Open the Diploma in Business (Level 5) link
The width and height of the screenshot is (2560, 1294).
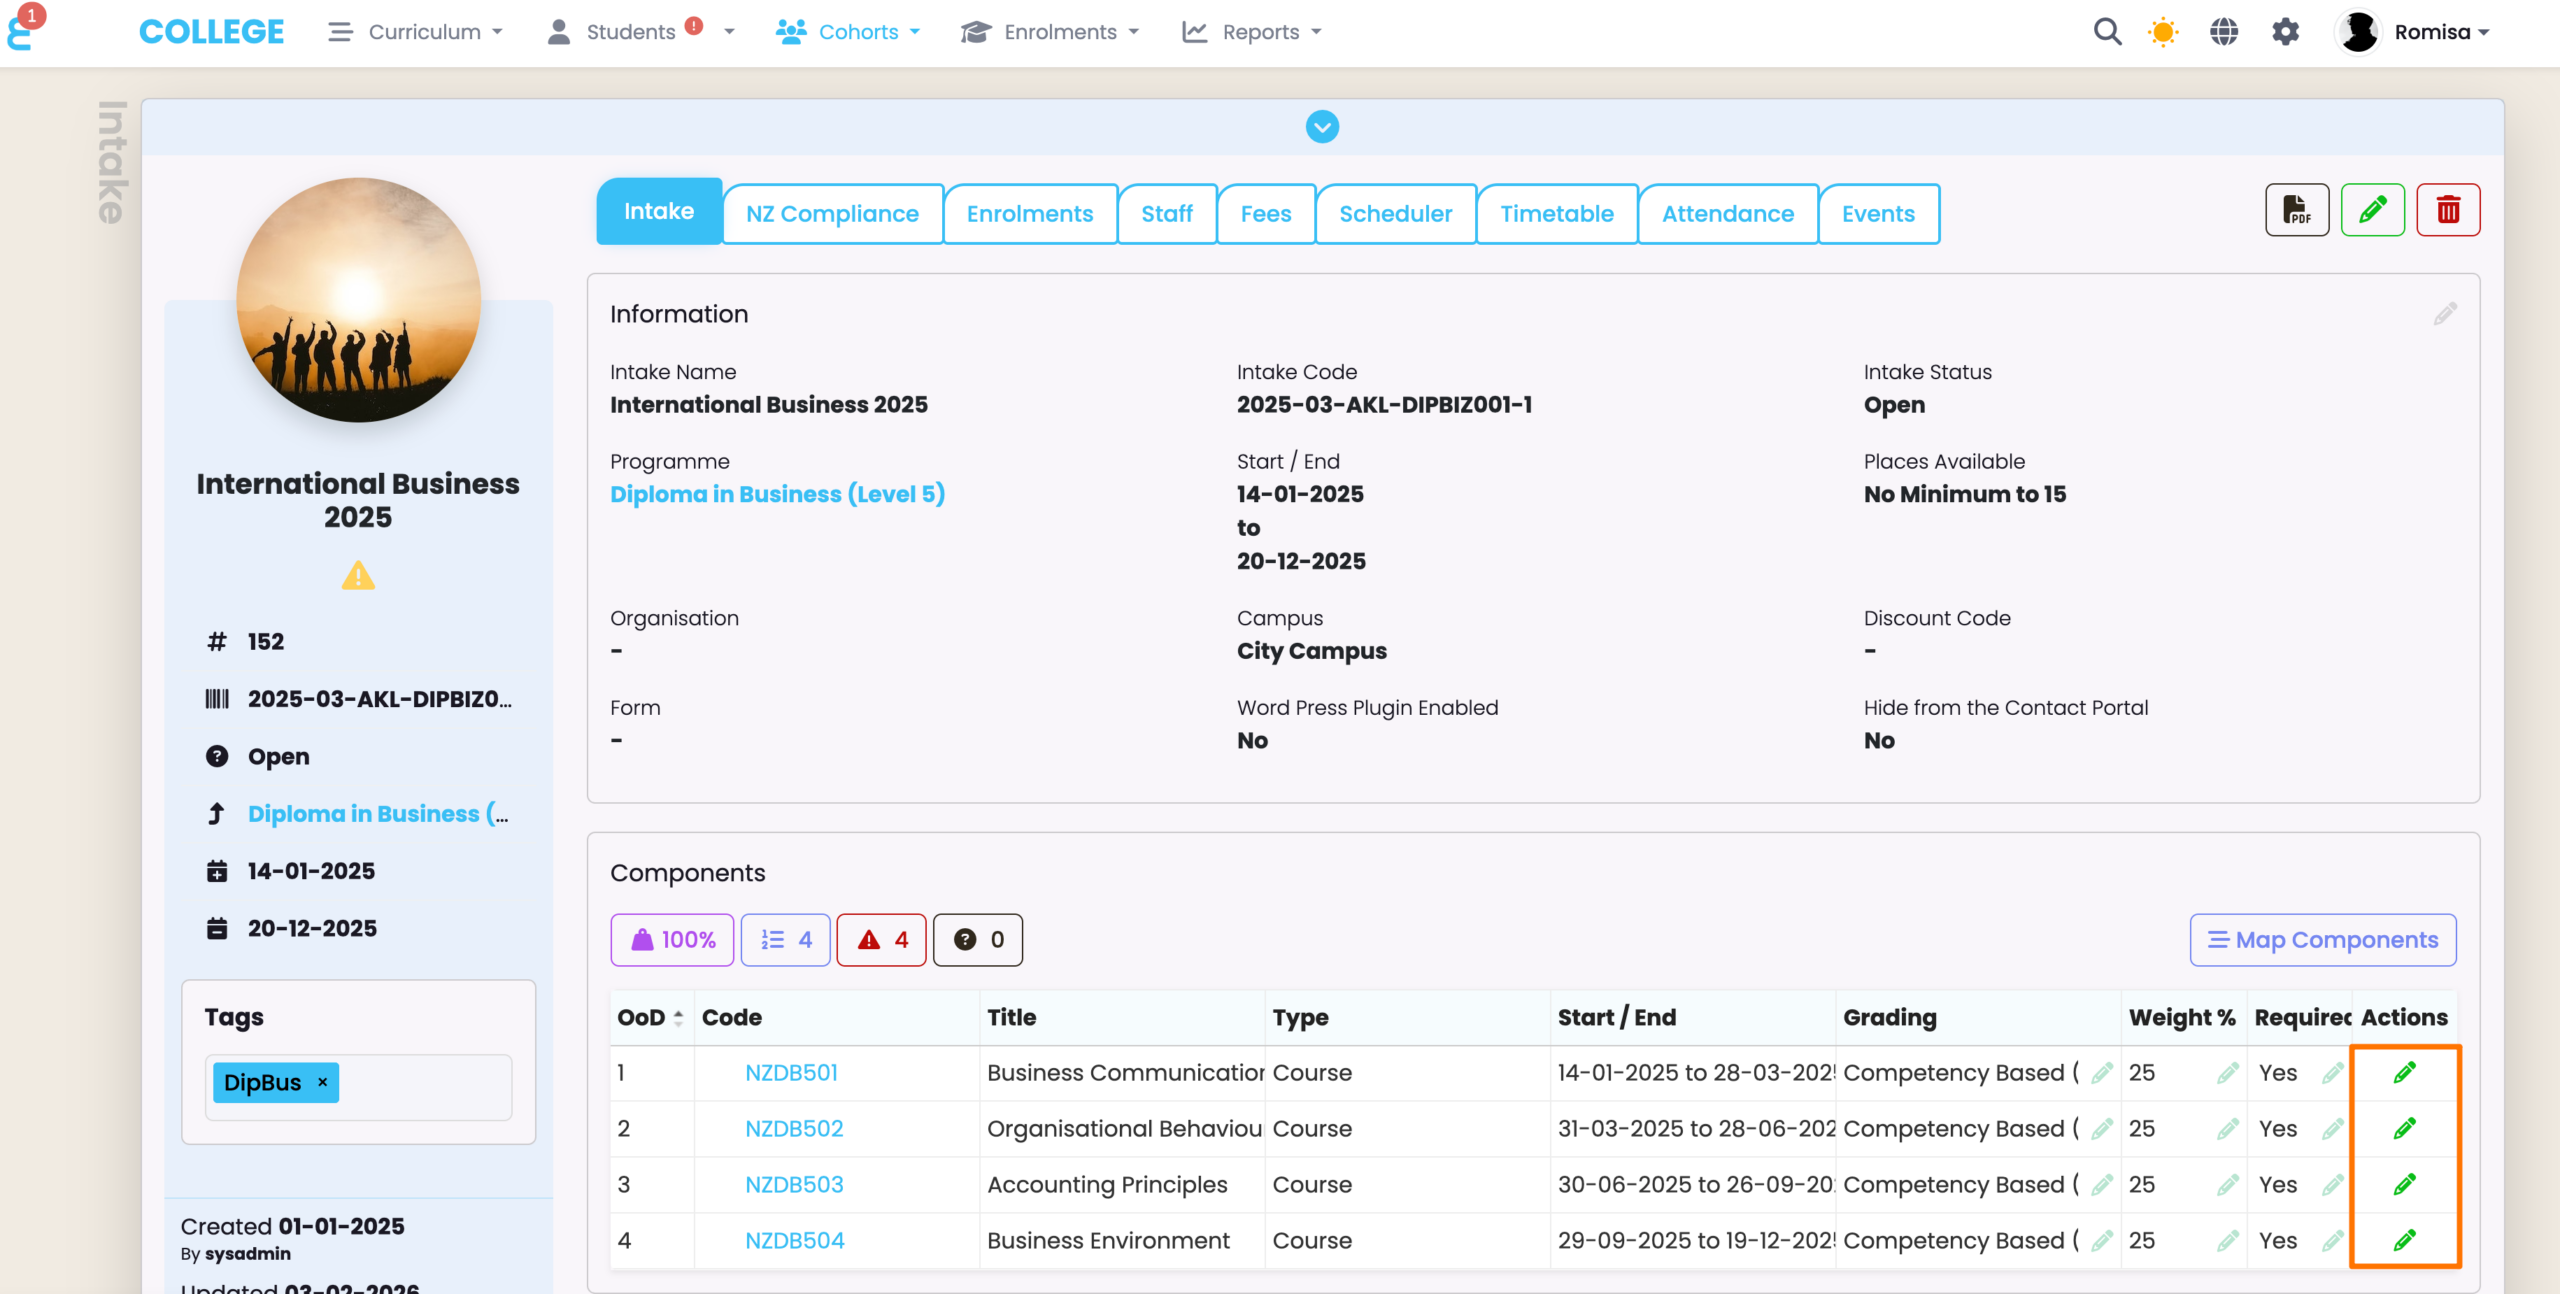click(x=777, y=494)
